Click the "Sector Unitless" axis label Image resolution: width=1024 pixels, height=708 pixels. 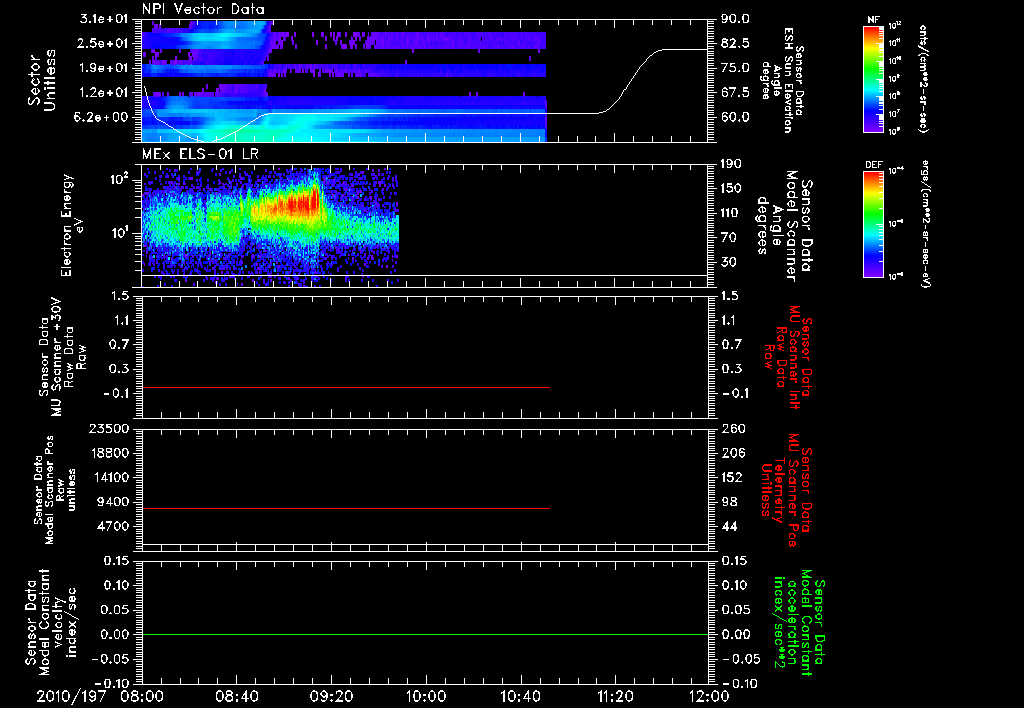coord(41,80)
